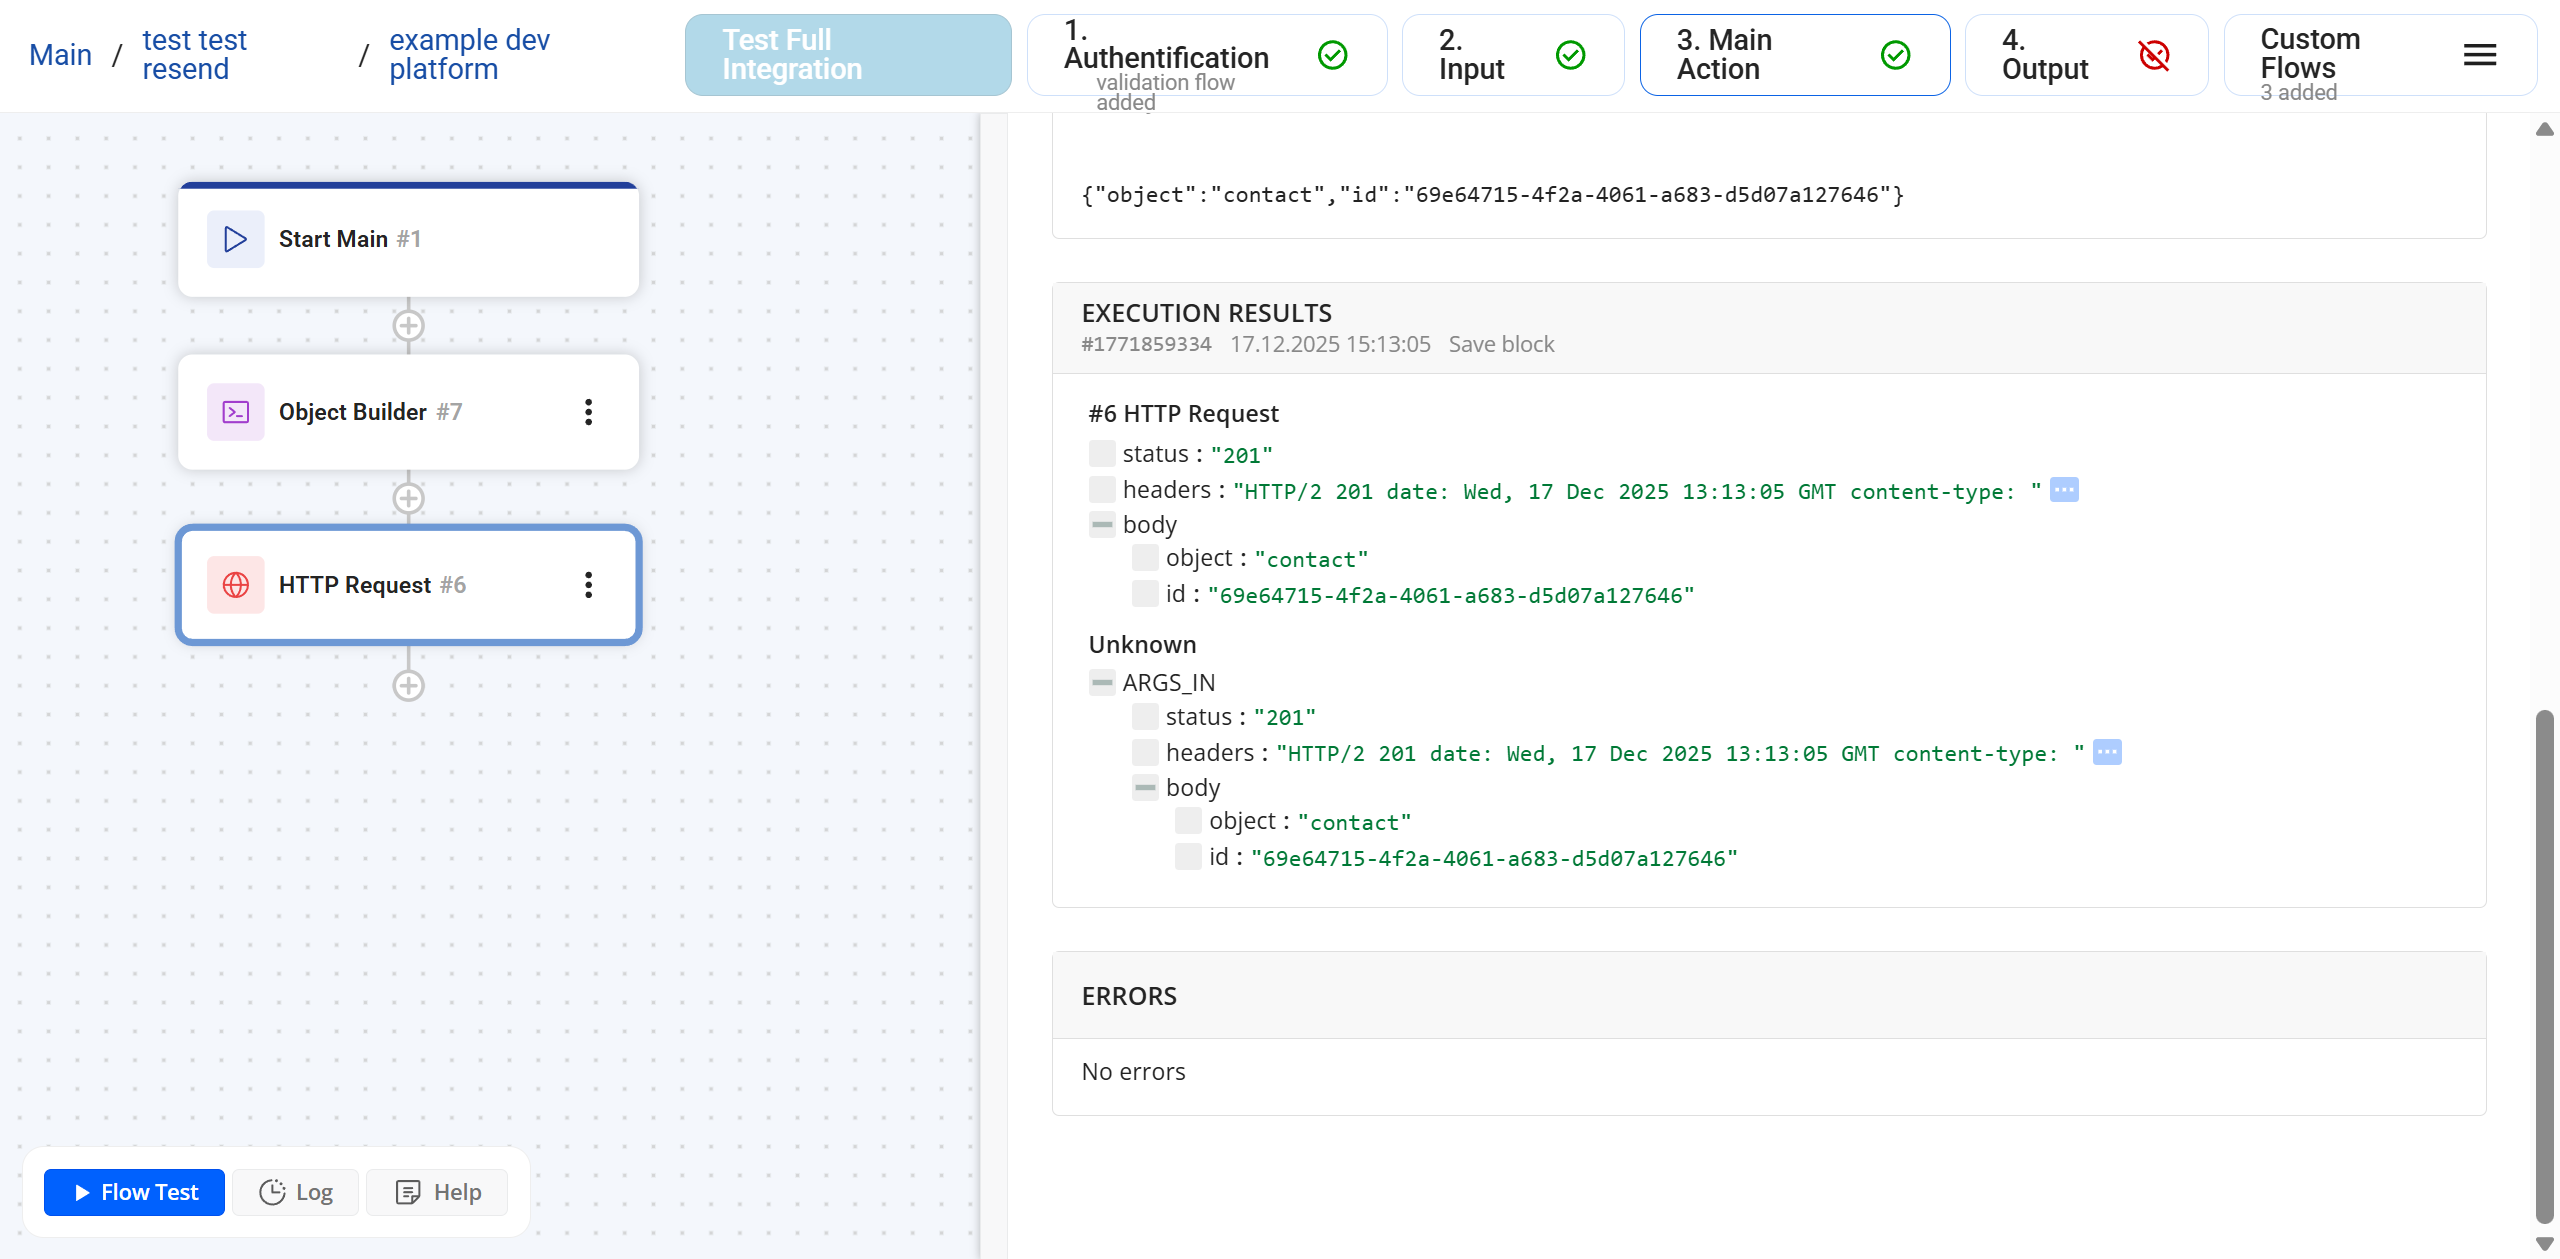Click the HTTP Request globe icon

pos(235,585)
